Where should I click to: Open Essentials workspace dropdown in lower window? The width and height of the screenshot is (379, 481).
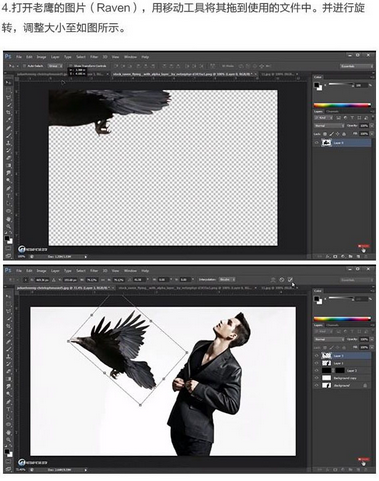pyautogui.click(x=356, y=280)
